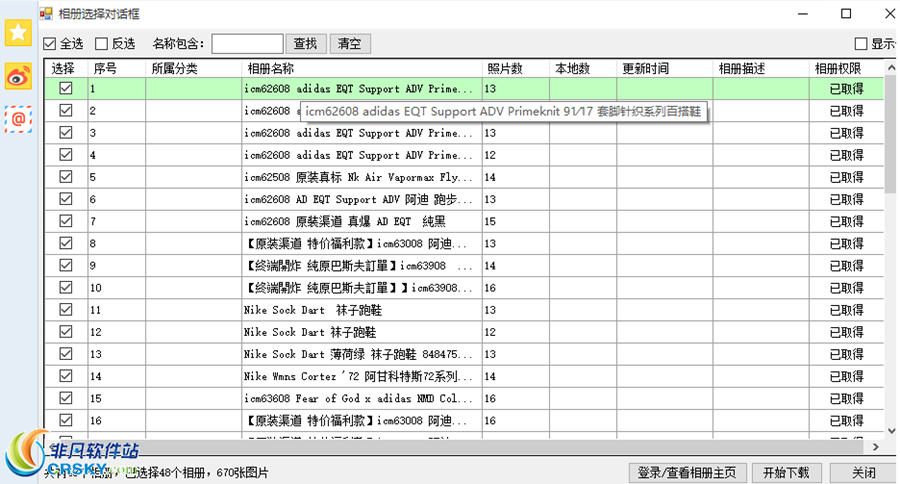
Task: Click the 登录/查看相册主页 button
Action: (688, 473)
